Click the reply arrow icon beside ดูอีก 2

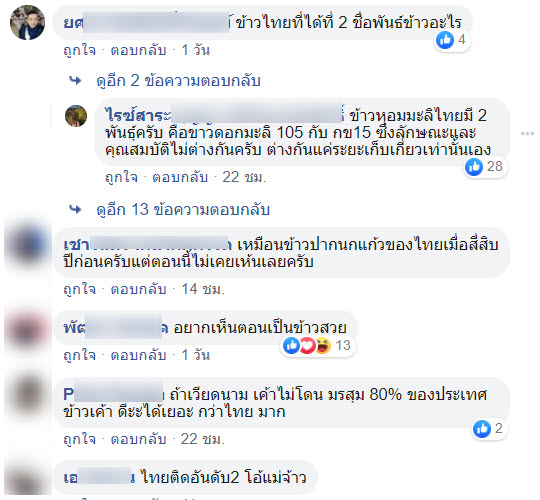coord(75,81)
